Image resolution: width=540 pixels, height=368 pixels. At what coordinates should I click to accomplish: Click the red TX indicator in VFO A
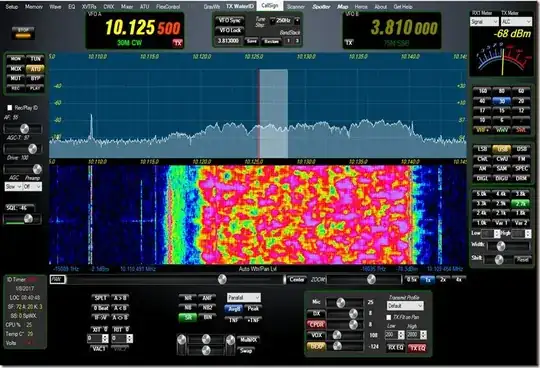pos(177,43)
